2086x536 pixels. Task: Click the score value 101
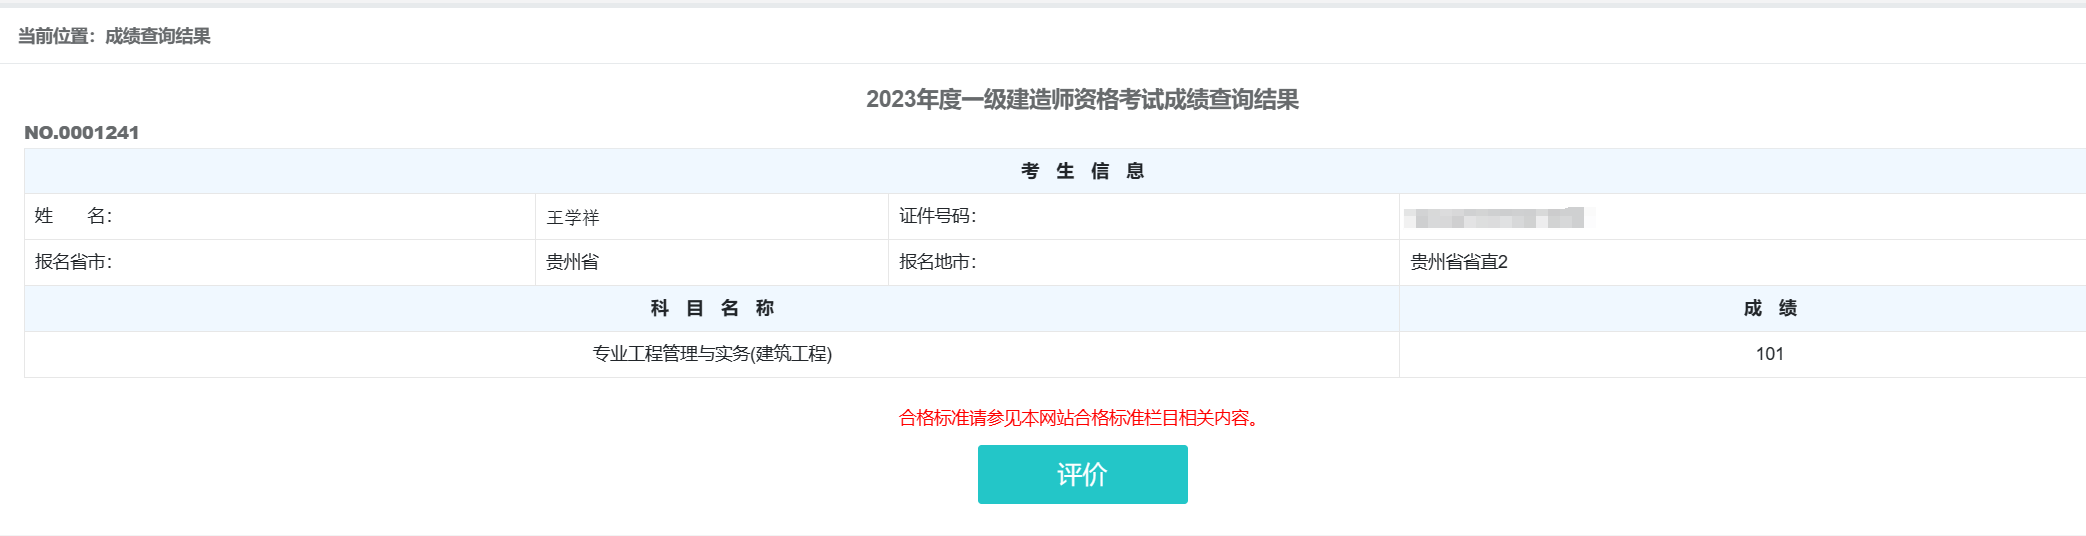[x=1769, y=354]
